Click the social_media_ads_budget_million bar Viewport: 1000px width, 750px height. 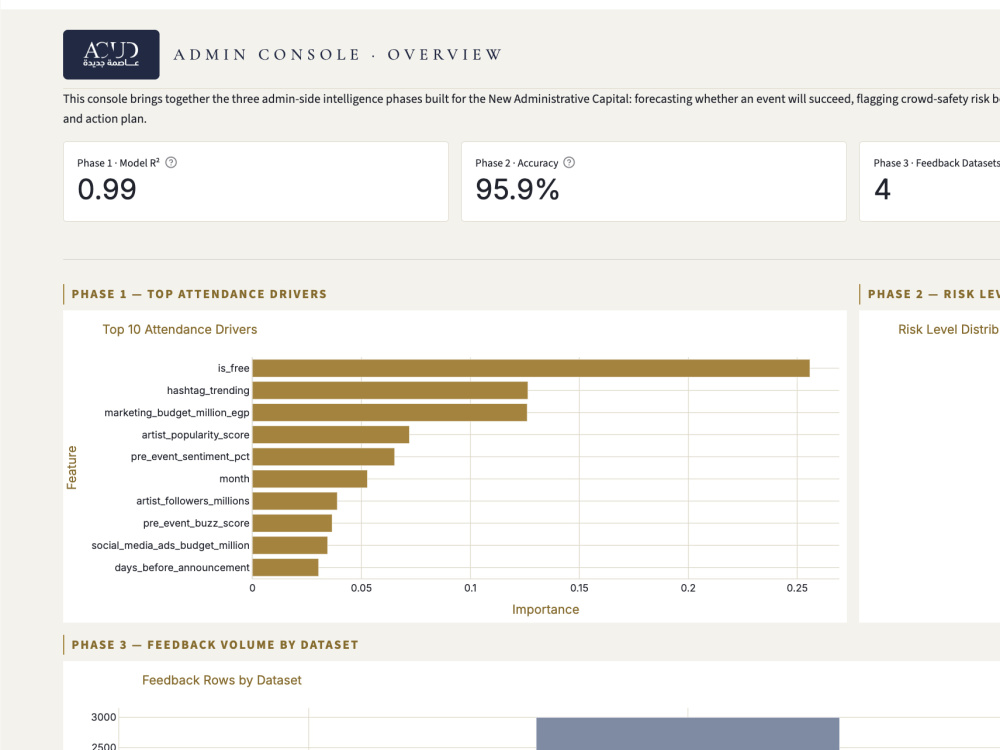[290, 545]
